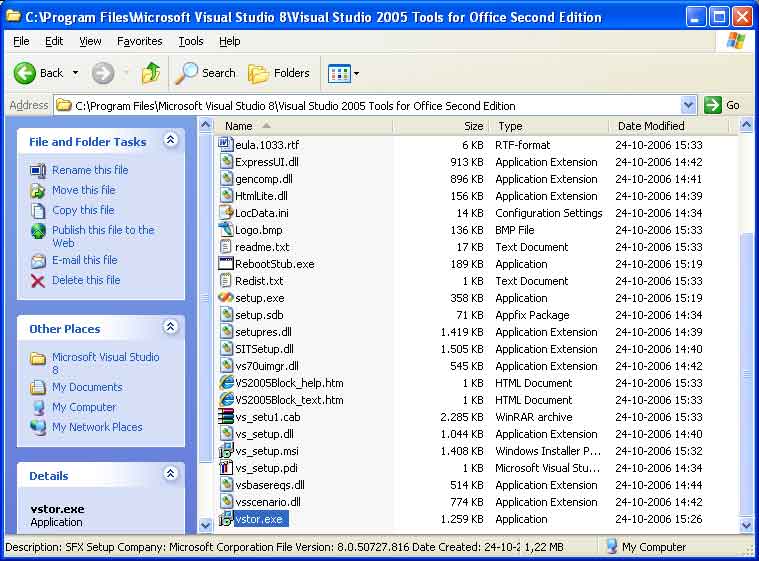
Task: Select the vs70uimgr.dll file icon
Action: click(226, 365)
